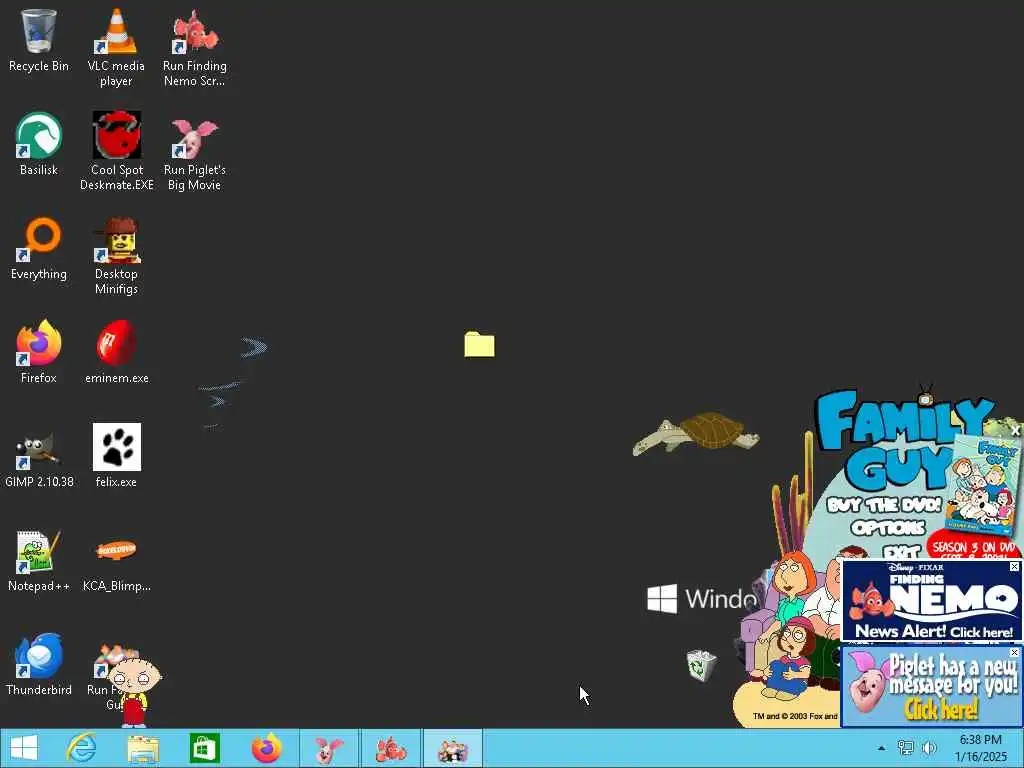Click the yellow folder on the desktop

pos(479,344)
